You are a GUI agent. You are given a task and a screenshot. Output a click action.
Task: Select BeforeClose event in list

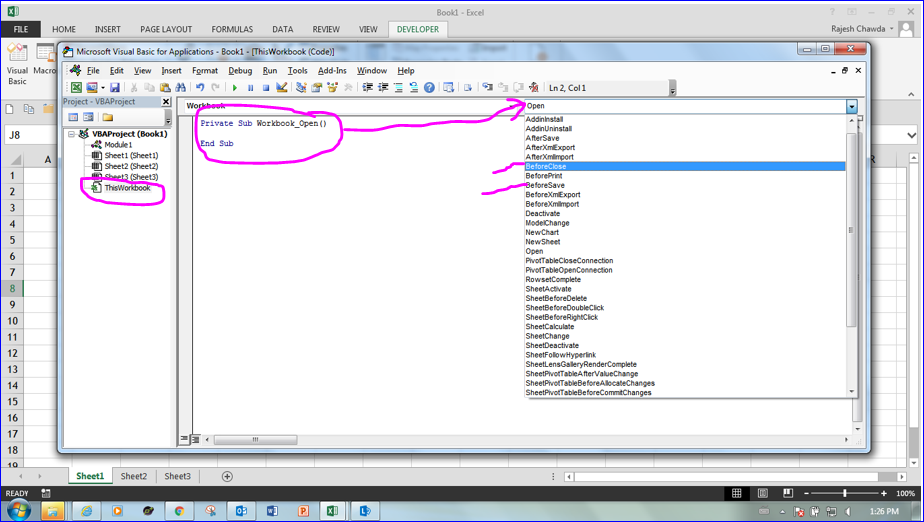pos(685,167)
